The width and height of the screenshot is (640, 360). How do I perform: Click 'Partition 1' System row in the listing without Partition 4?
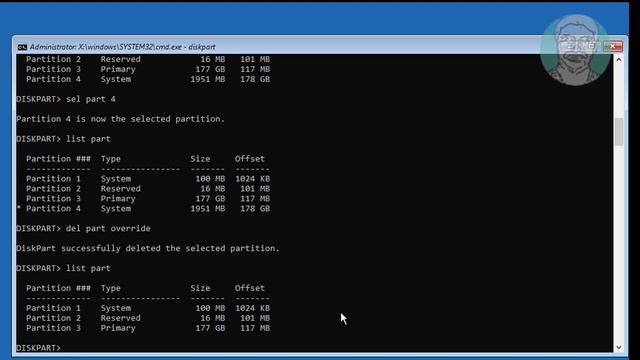(148, 308)
